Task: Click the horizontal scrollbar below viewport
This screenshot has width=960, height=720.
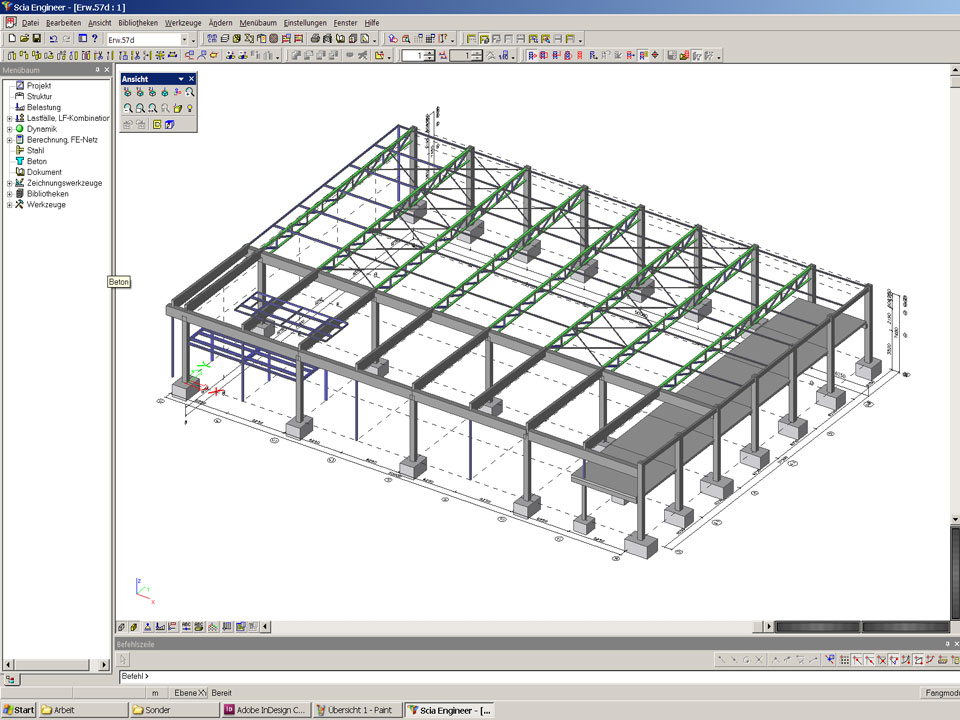Action: point(520,627)
